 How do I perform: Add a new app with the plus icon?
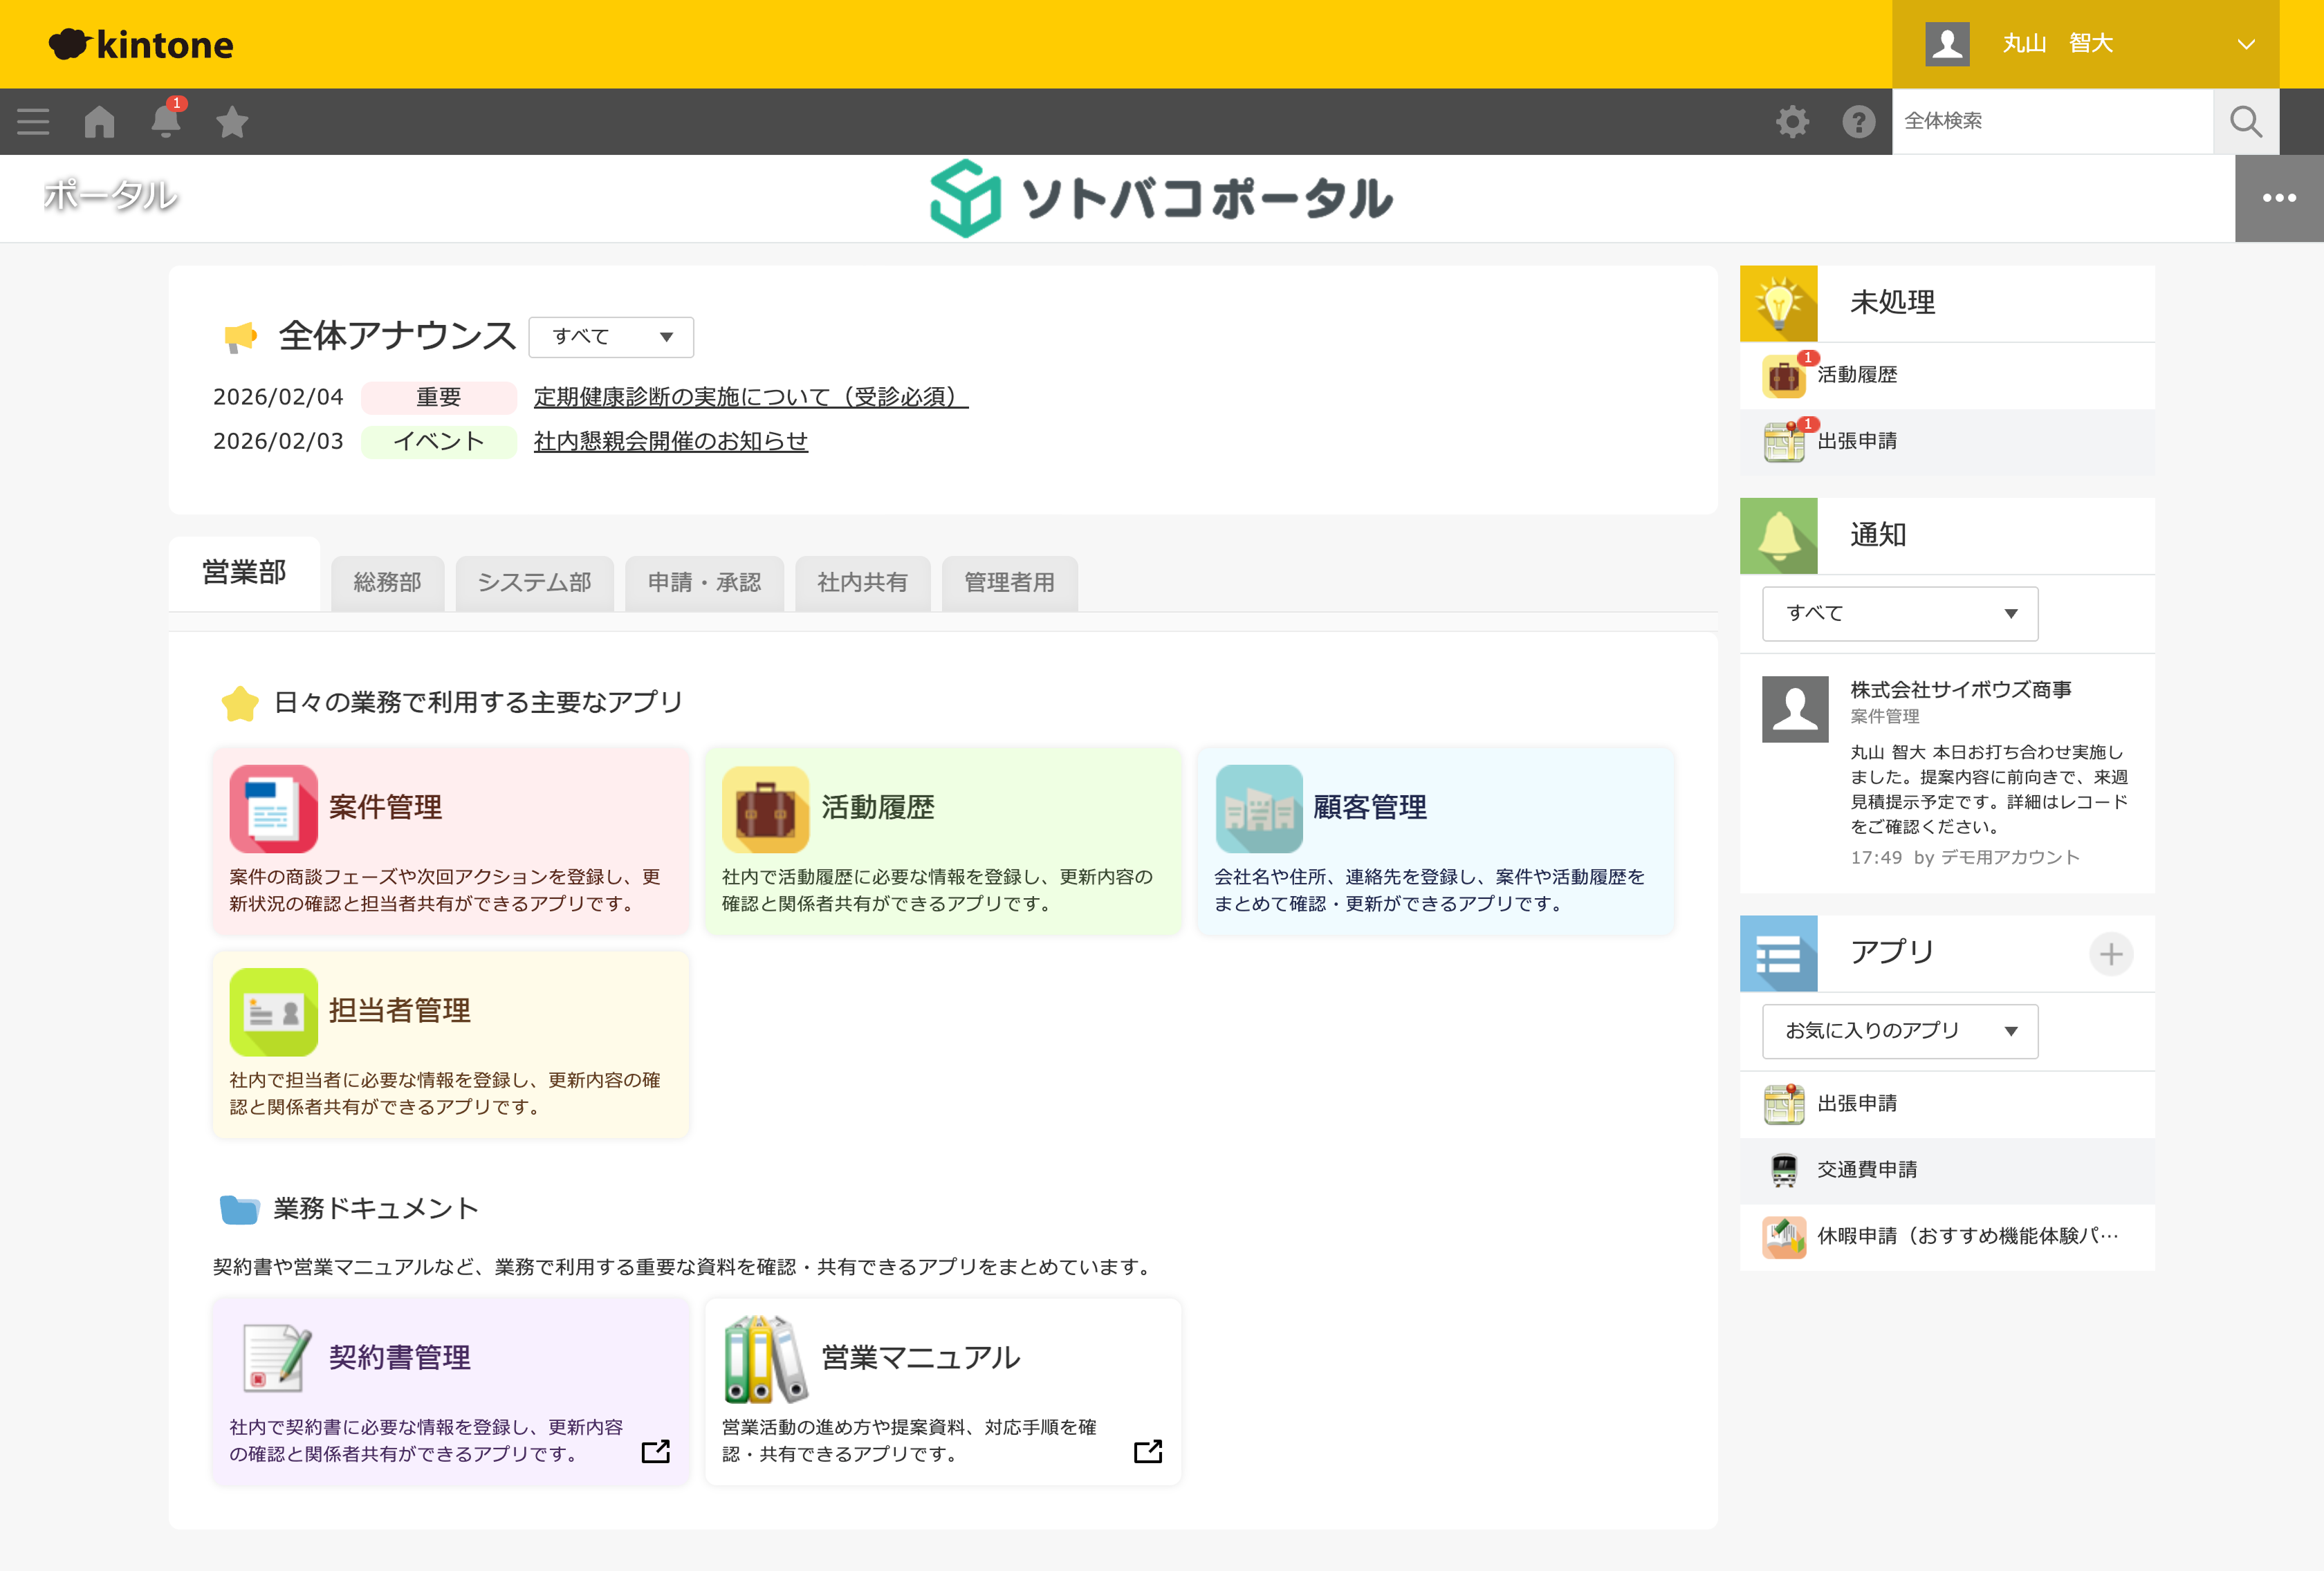tap(2112, 954)
